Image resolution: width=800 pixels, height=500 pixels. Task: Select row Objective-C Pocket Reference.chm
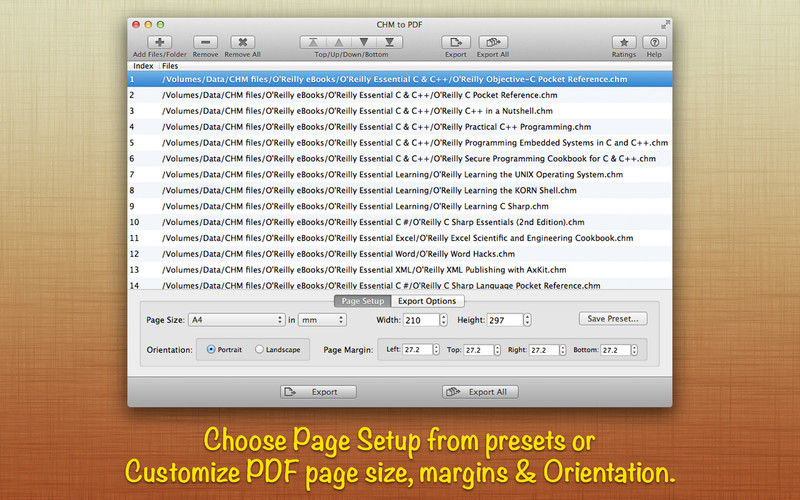click(399, 79)
